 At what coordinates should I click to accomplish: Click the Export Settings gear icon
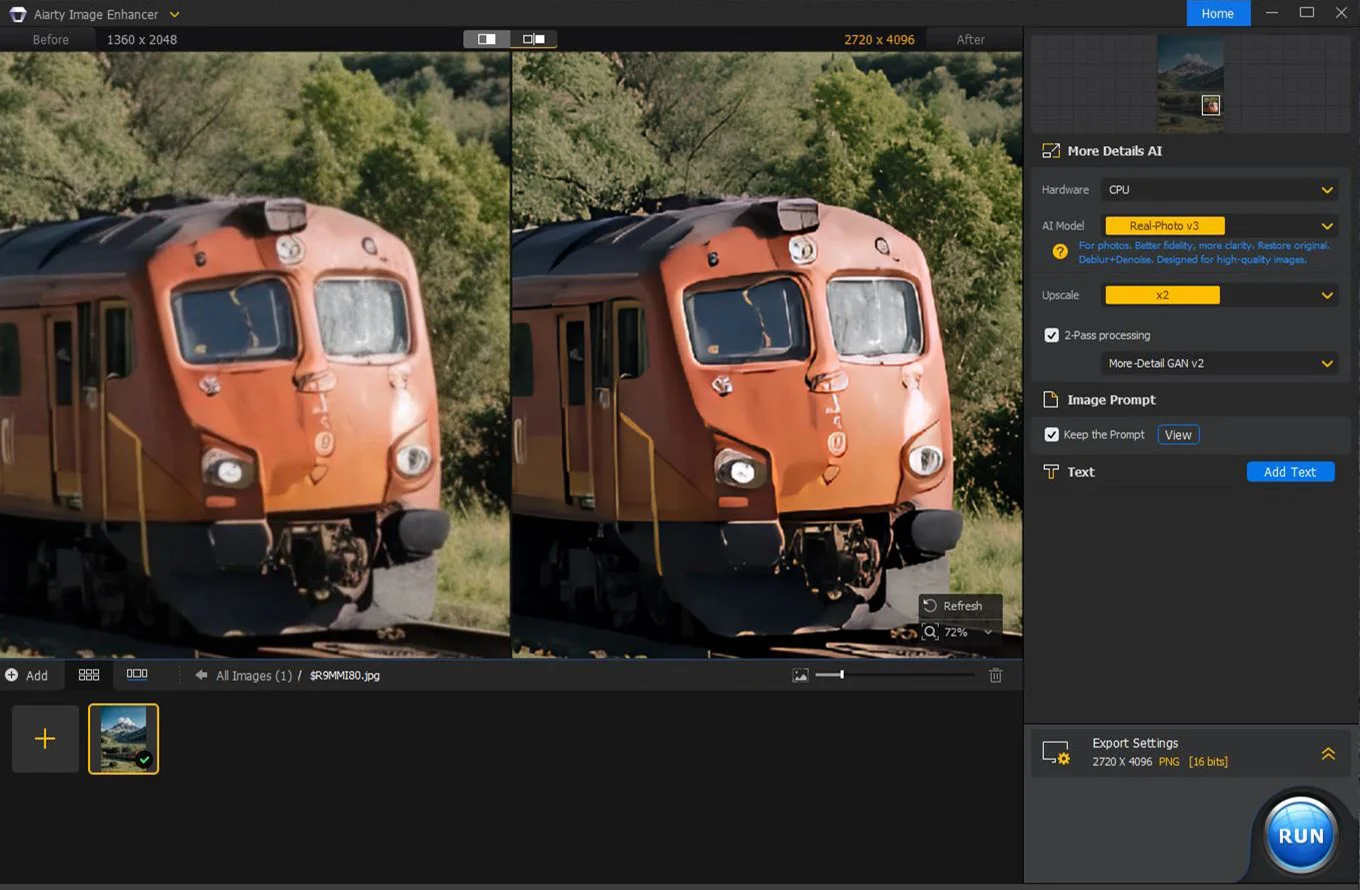(x=1056, y=752)
